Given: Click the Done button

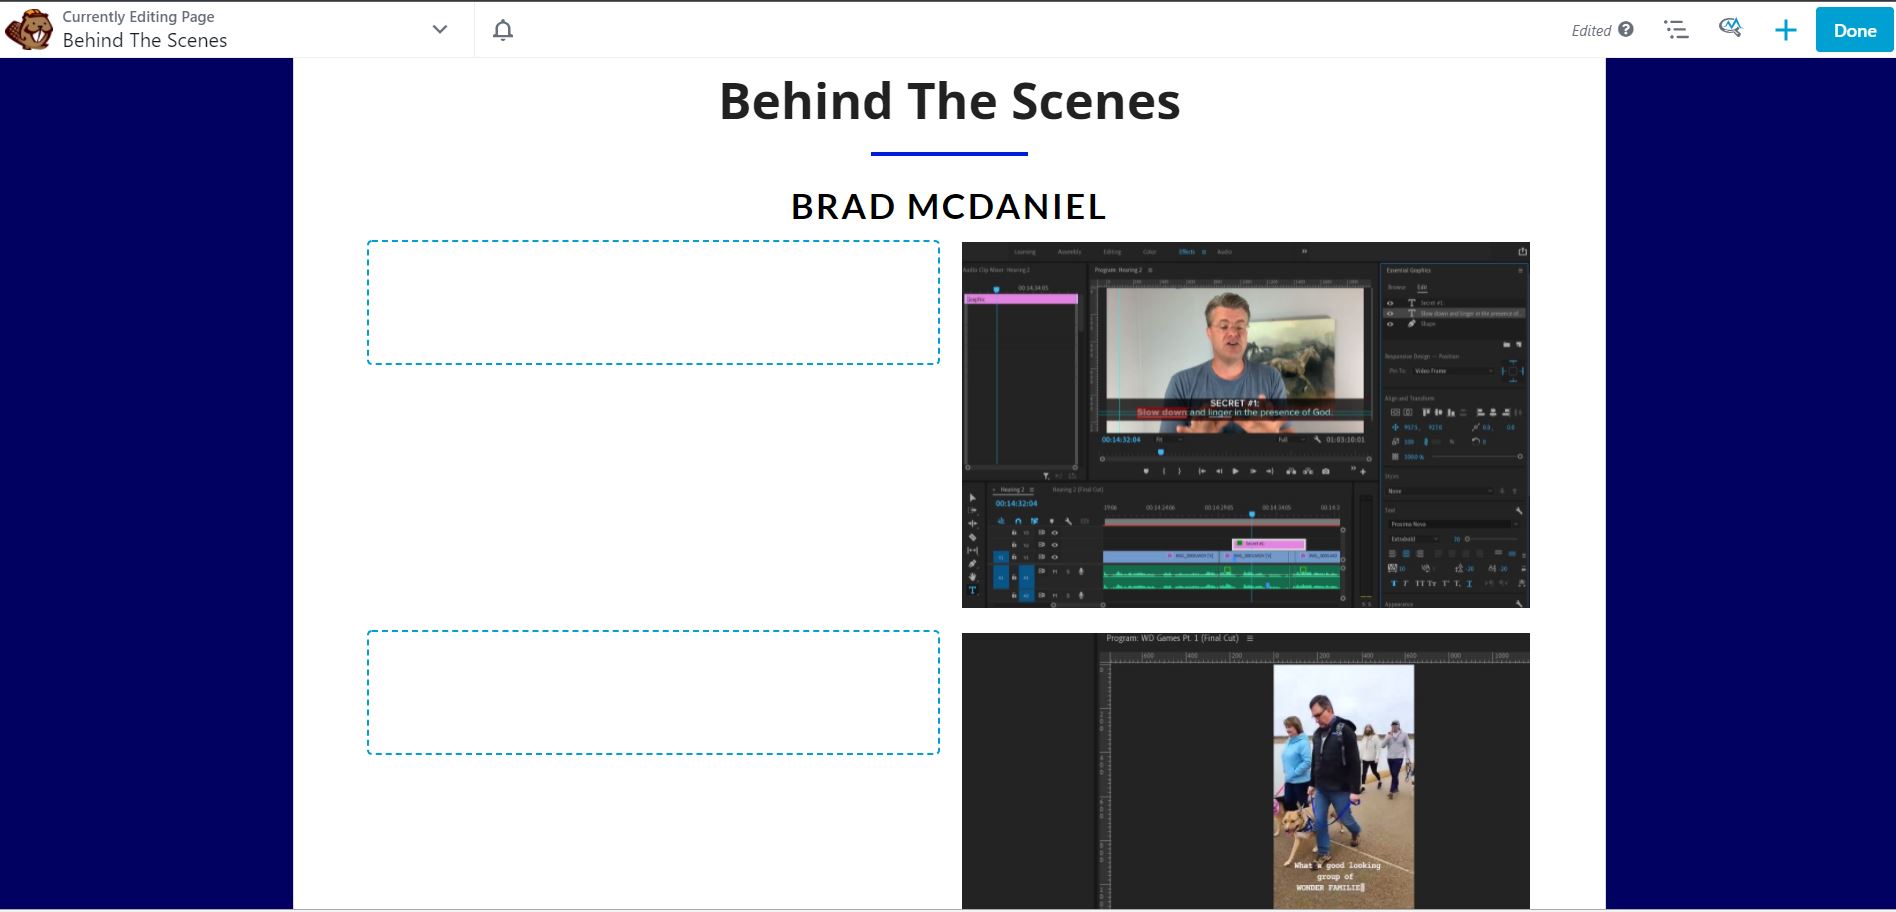Looking at the screenshot, I should (x=1855, y=30).
